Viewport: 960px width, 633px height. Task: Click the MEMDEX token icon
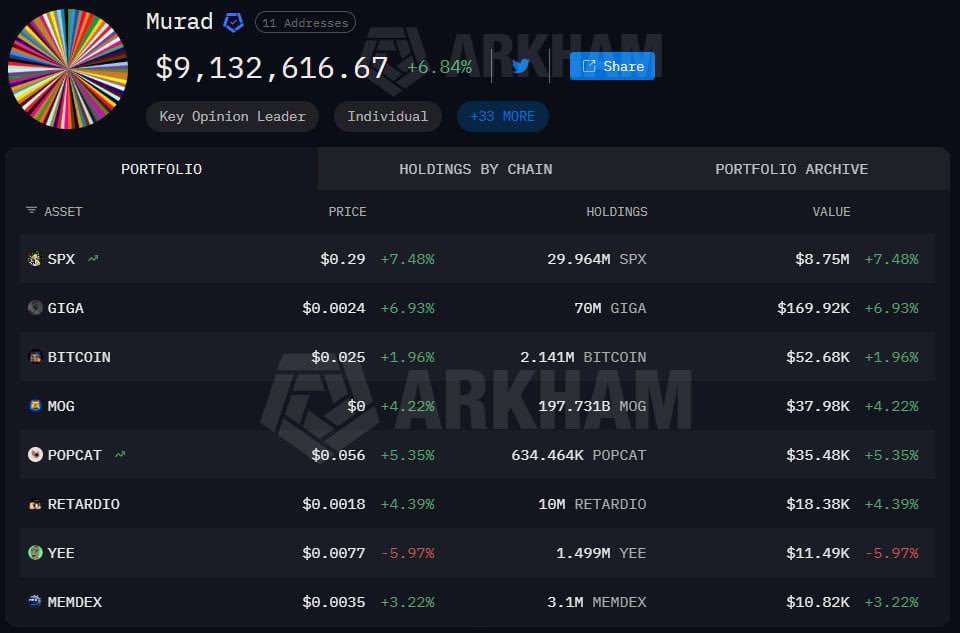click(x=35, y=601)
